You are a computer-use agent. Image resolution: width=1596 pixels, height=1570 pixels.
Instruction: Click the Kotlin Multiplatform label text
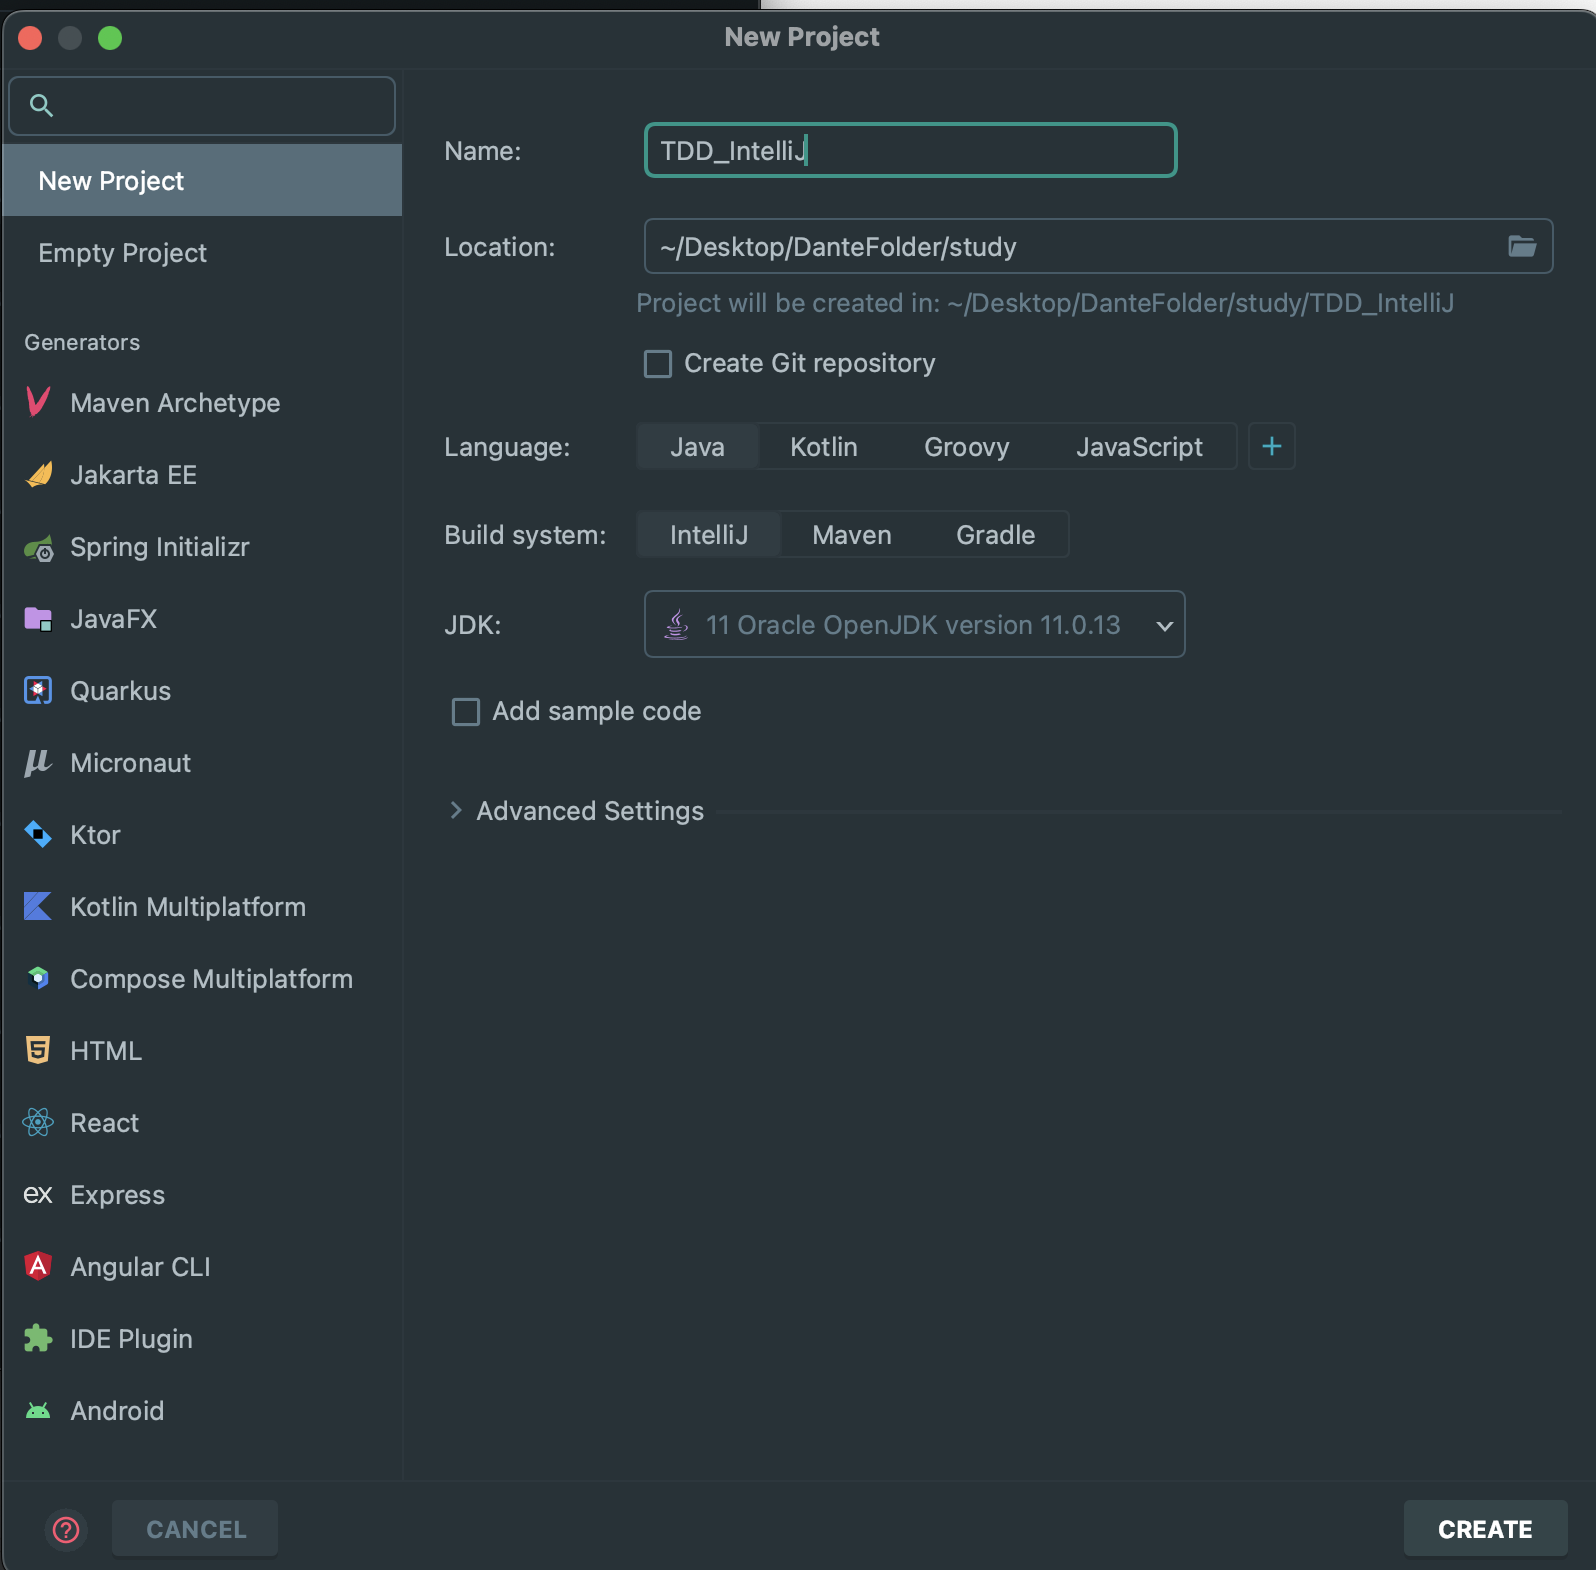(188, 907)
